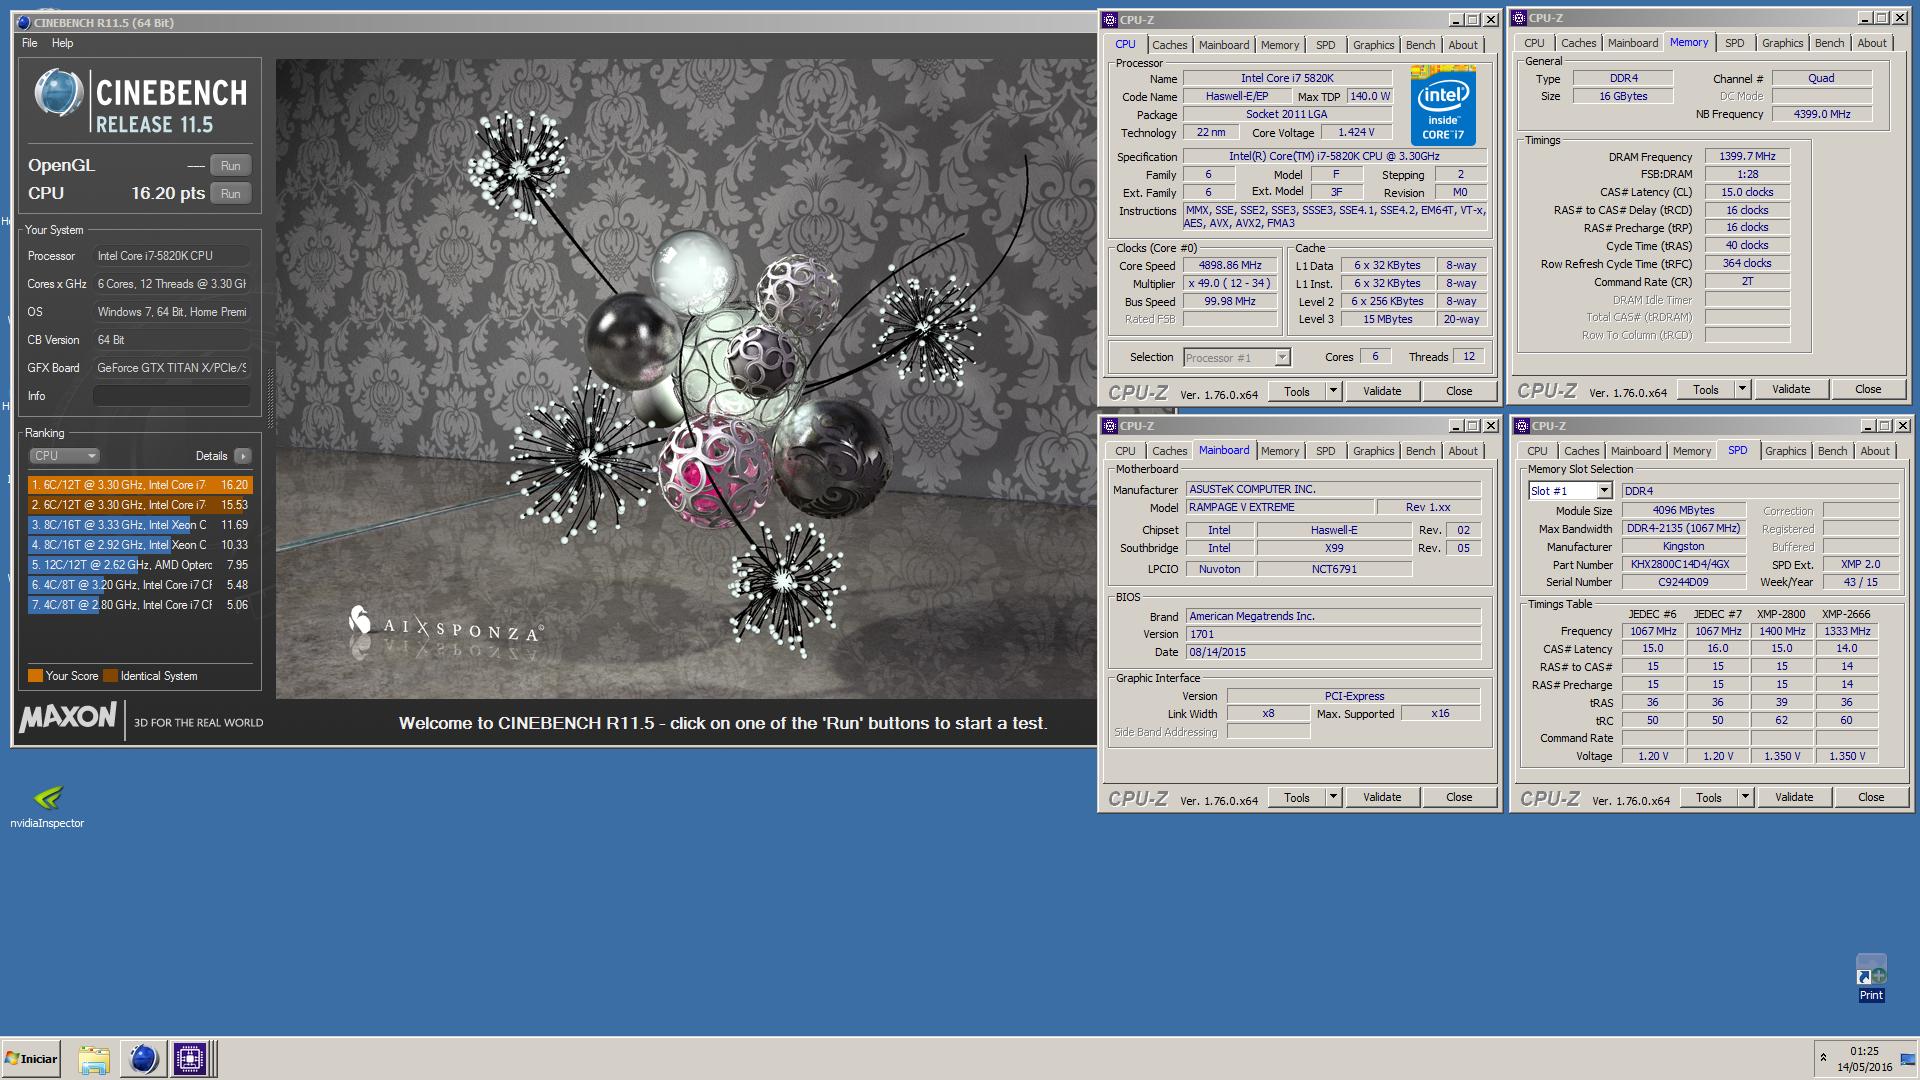Click the Cinebench sphere logo
The height and width of the screenshot is (1080, 1920).
coord(58,93)
